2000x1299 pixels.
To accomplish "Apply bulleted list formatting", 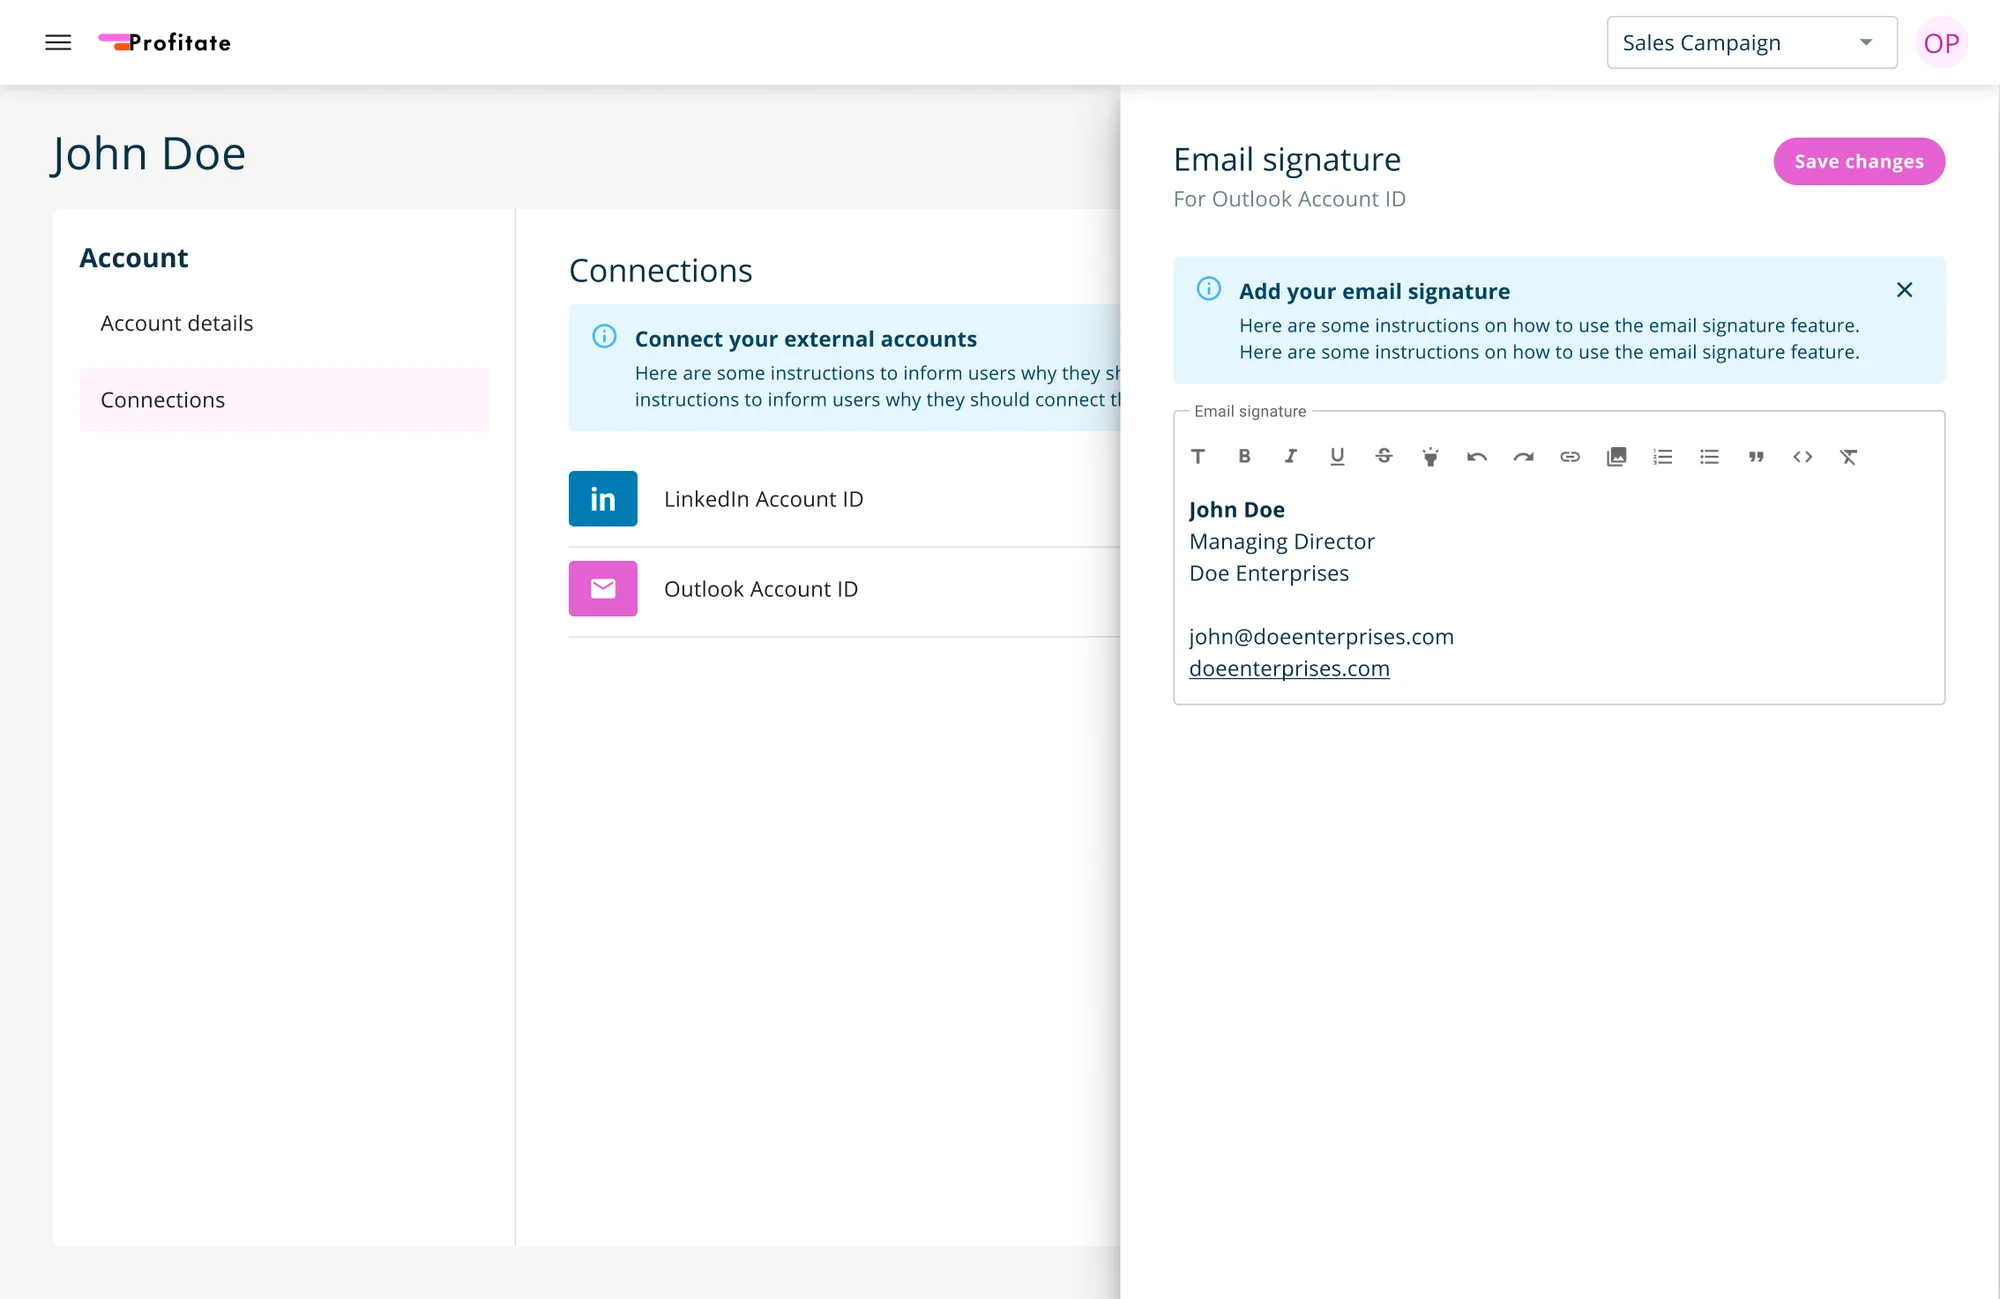I will click(x=1710, y=457).
